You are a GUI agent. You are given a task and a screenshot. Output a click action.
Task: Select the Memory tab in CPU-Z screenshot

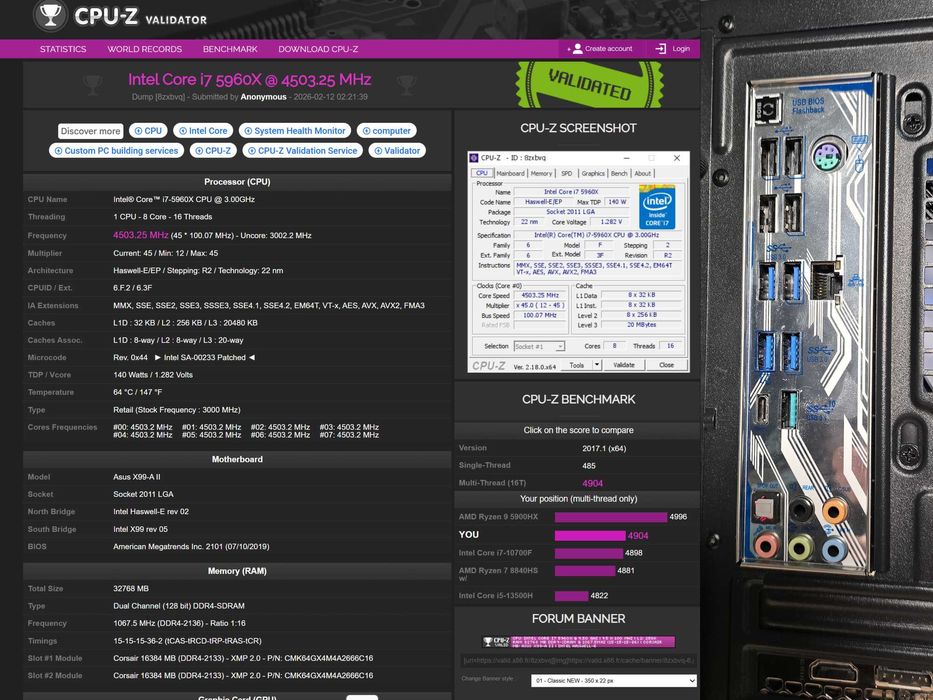(541, 173)
